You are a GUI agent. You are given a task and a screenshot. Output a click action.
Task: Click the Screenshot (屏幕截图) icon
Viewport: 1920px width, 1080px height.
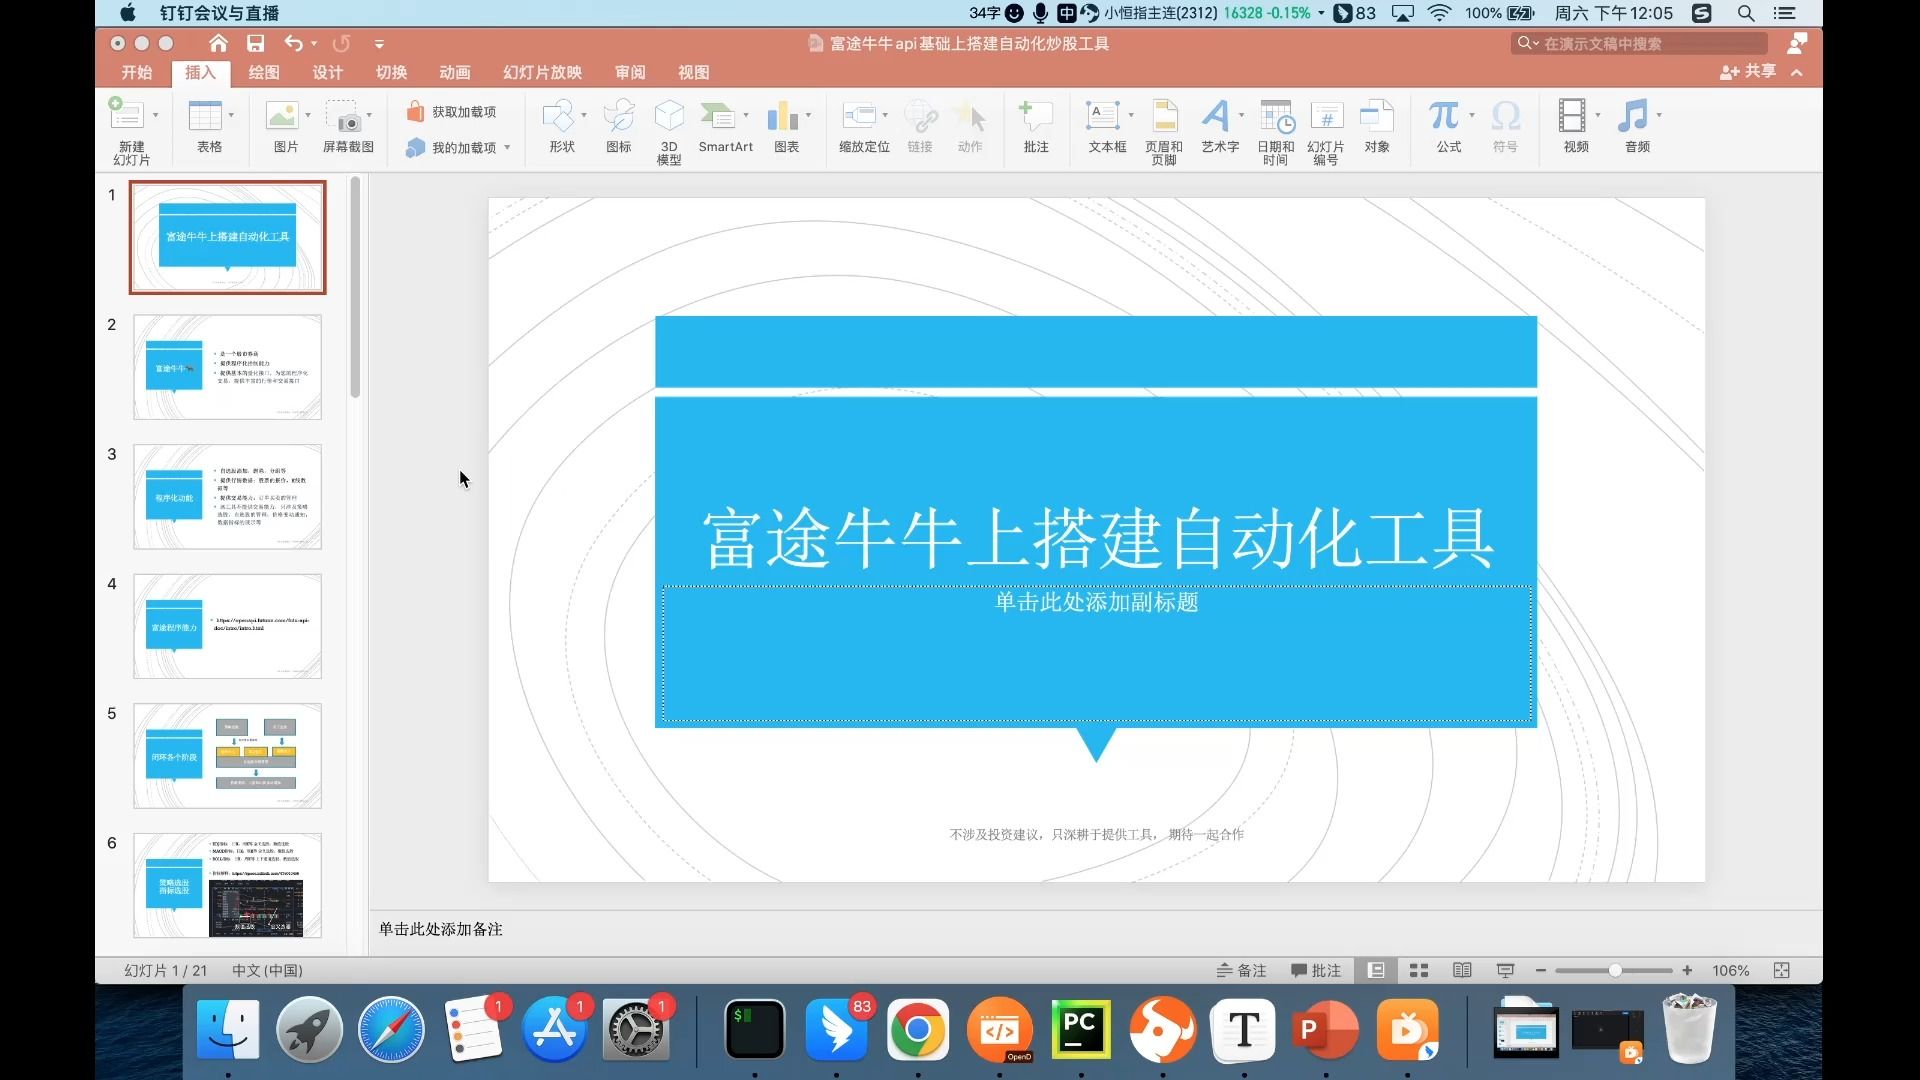[x=343, y=116]
